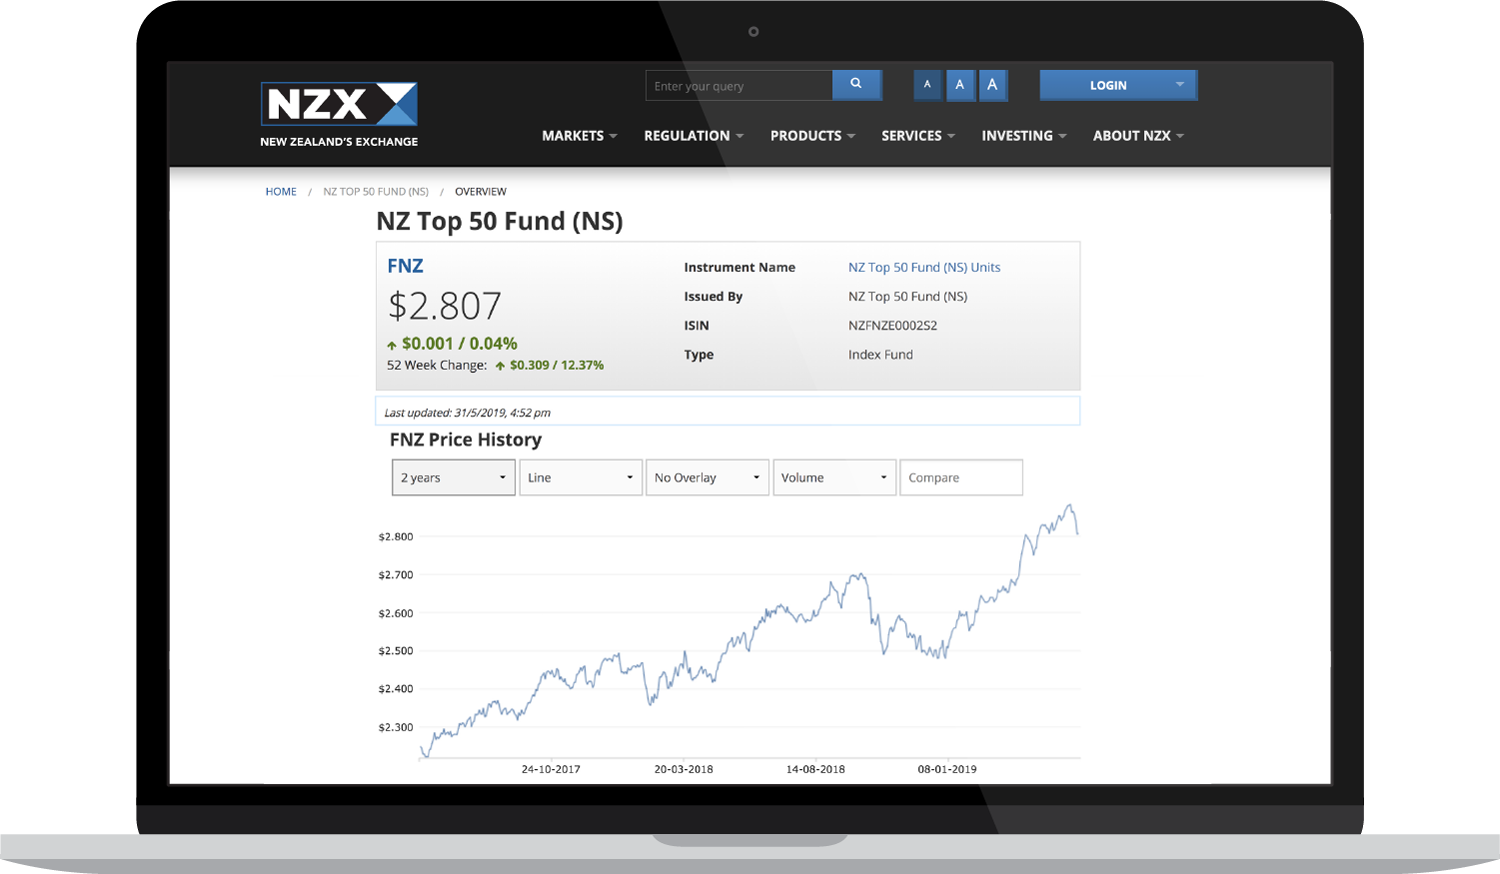Click the 20-03-2018 axis date label
1500x874 pixels.
(684, 770)
